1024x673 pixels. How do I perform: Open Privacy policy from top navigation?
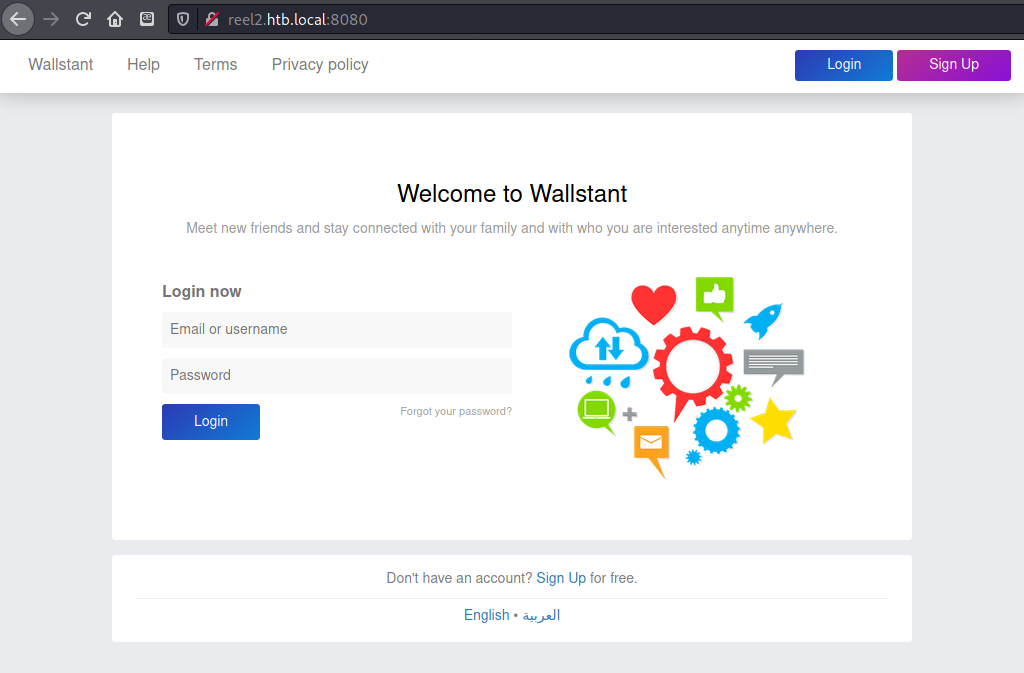pos(320,65)
